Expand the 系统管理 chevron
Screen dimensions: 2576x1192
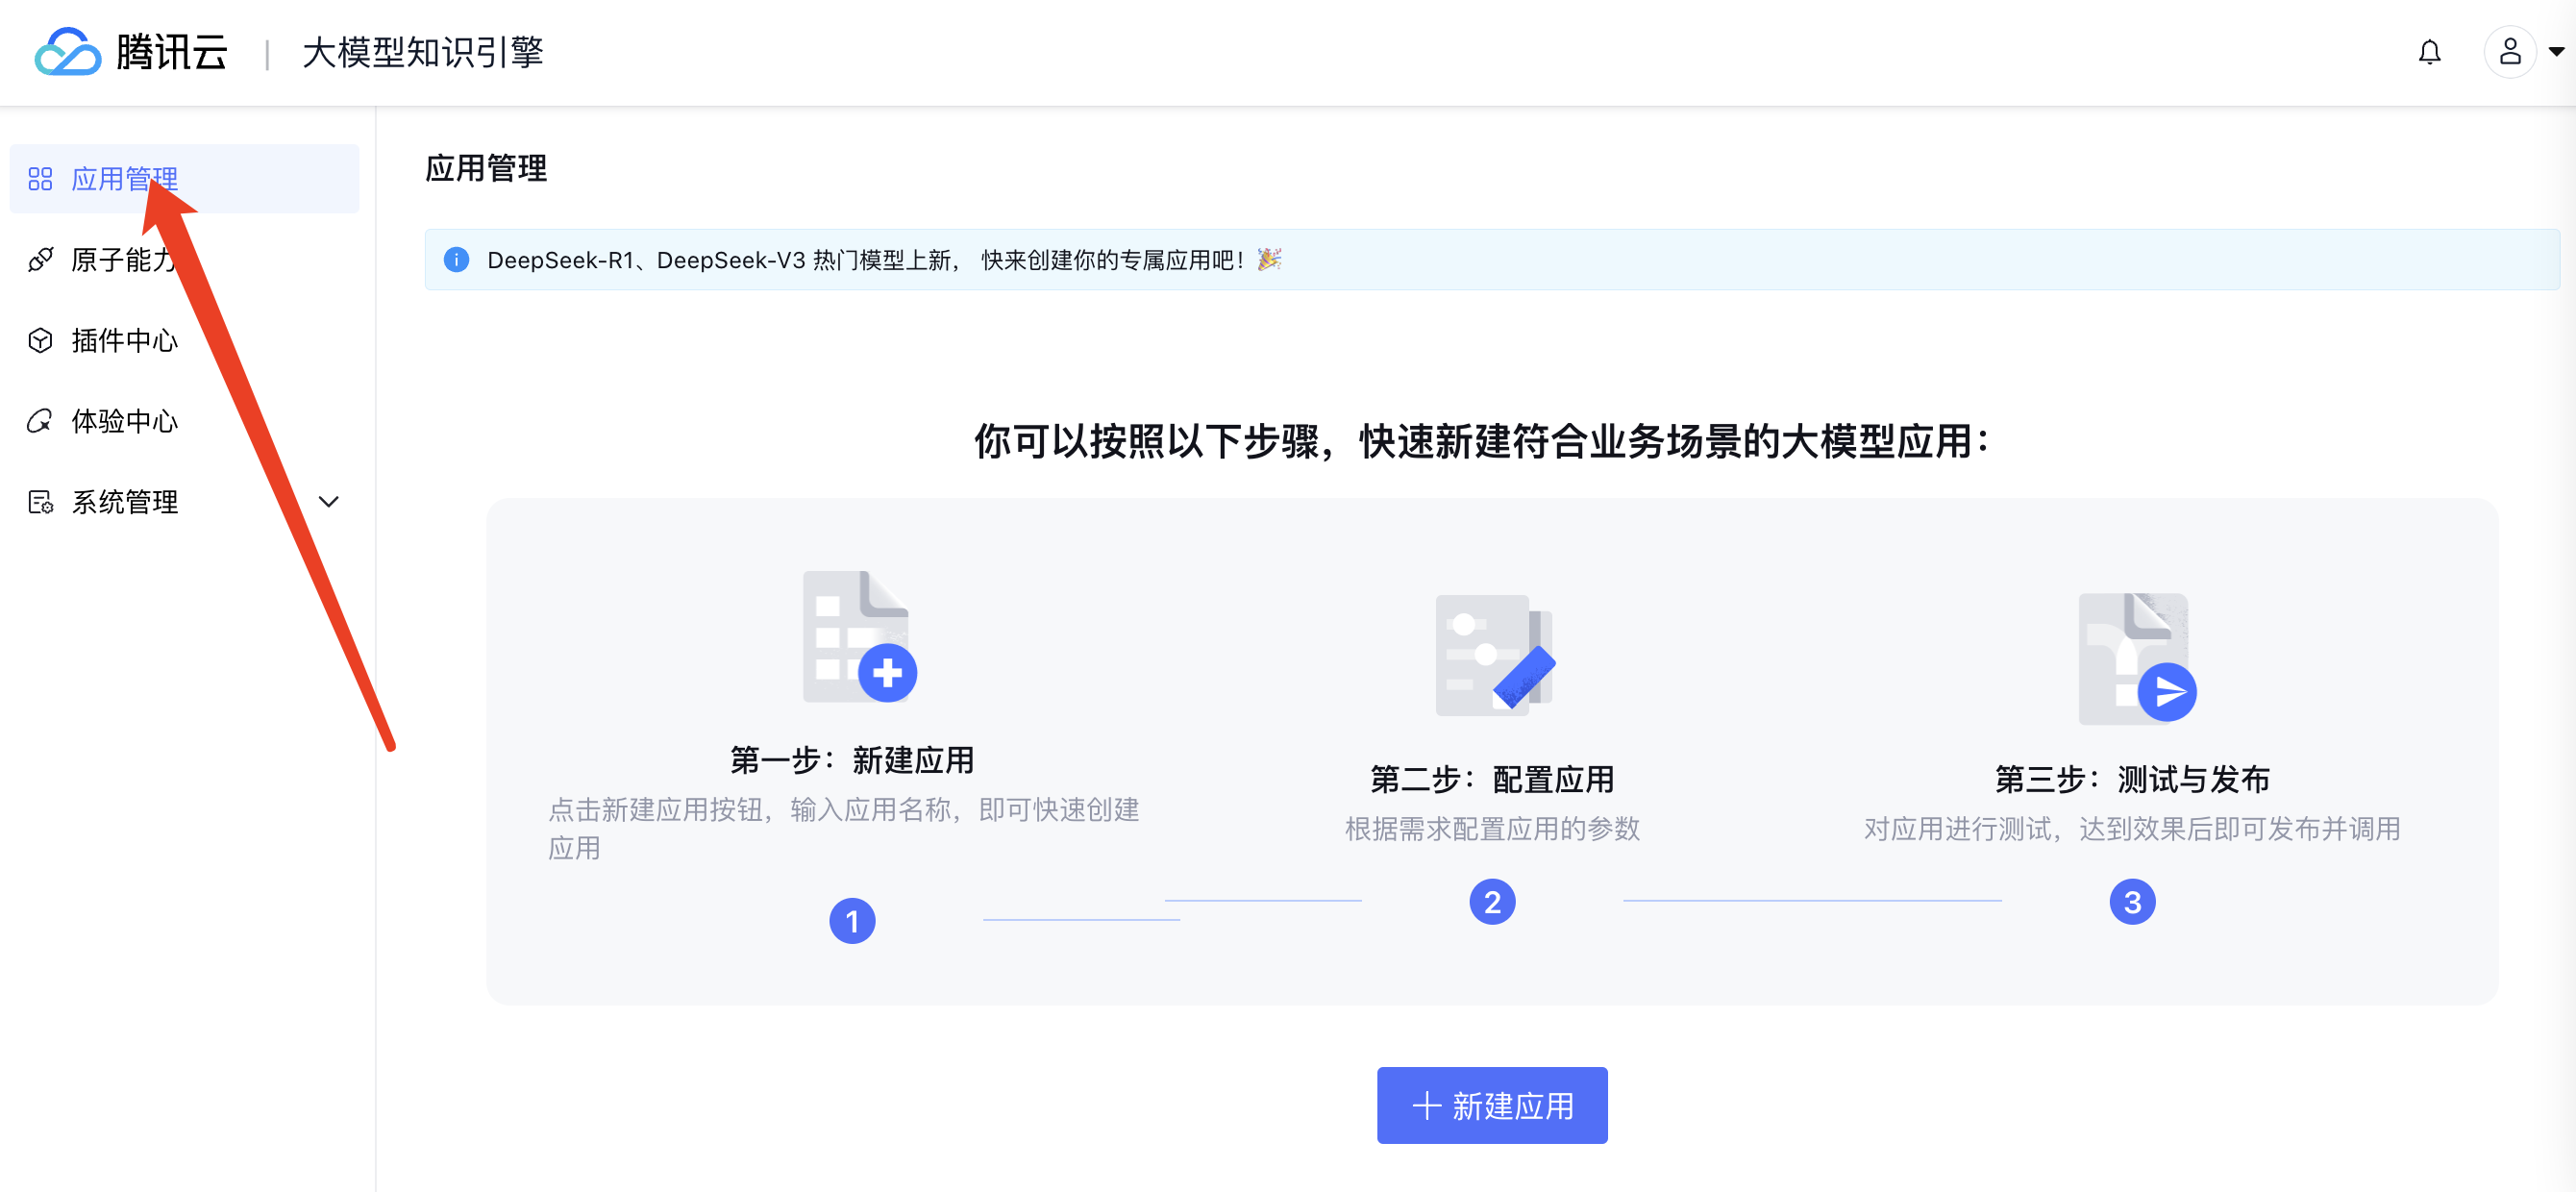pyautogui.click(x=328, y=502)
